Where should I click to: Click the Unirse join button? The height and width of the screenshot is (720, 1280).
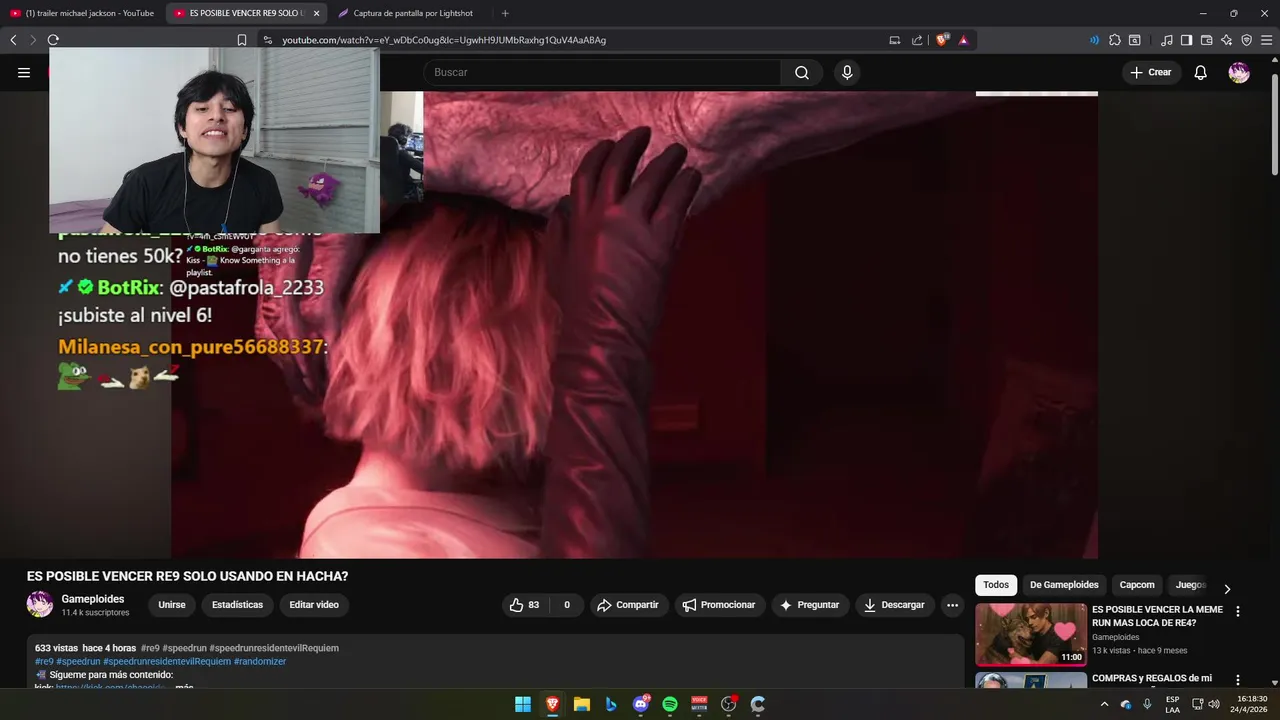(x=172, y=605)
